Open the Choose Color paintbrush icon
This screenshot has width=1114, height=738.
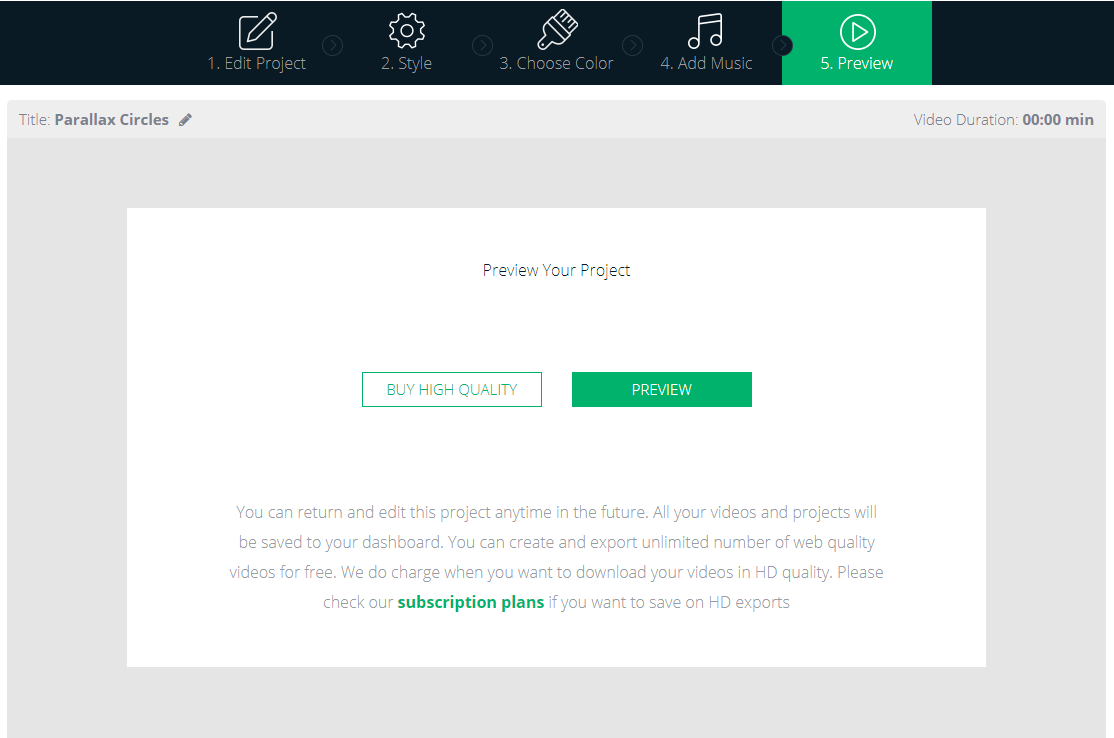click(557, 29)
